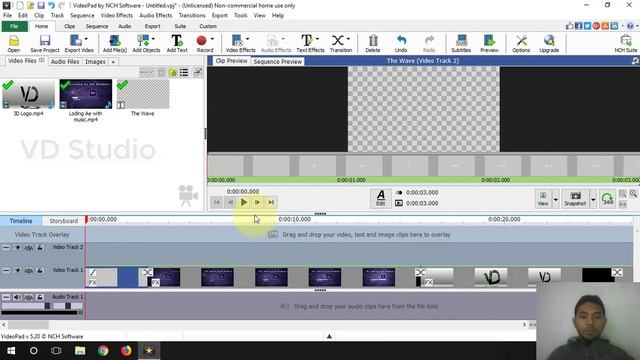The height and width of the screenshot is (360, 640).
Task: Select the Loding Ae with music.mp4 thumbnail
Action: [85, 94]
